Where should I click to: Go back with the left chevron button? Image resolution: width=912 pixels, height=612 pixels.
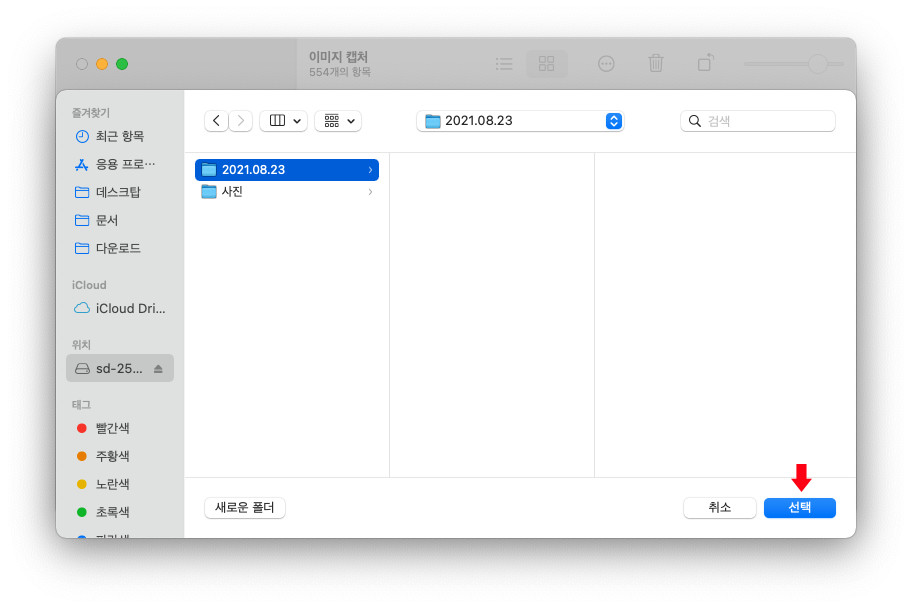pos(216,121)
